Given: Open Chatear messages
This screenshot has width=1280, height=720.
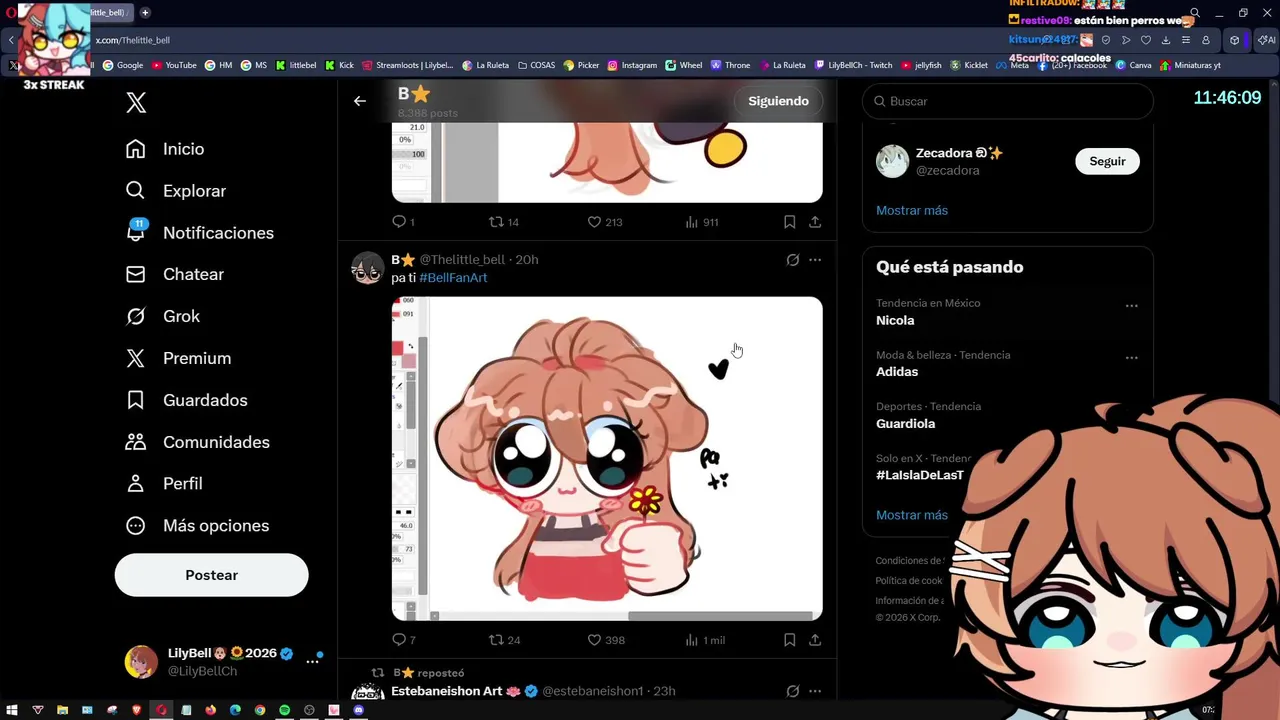Looking at the screenshot, I should 175,274.
